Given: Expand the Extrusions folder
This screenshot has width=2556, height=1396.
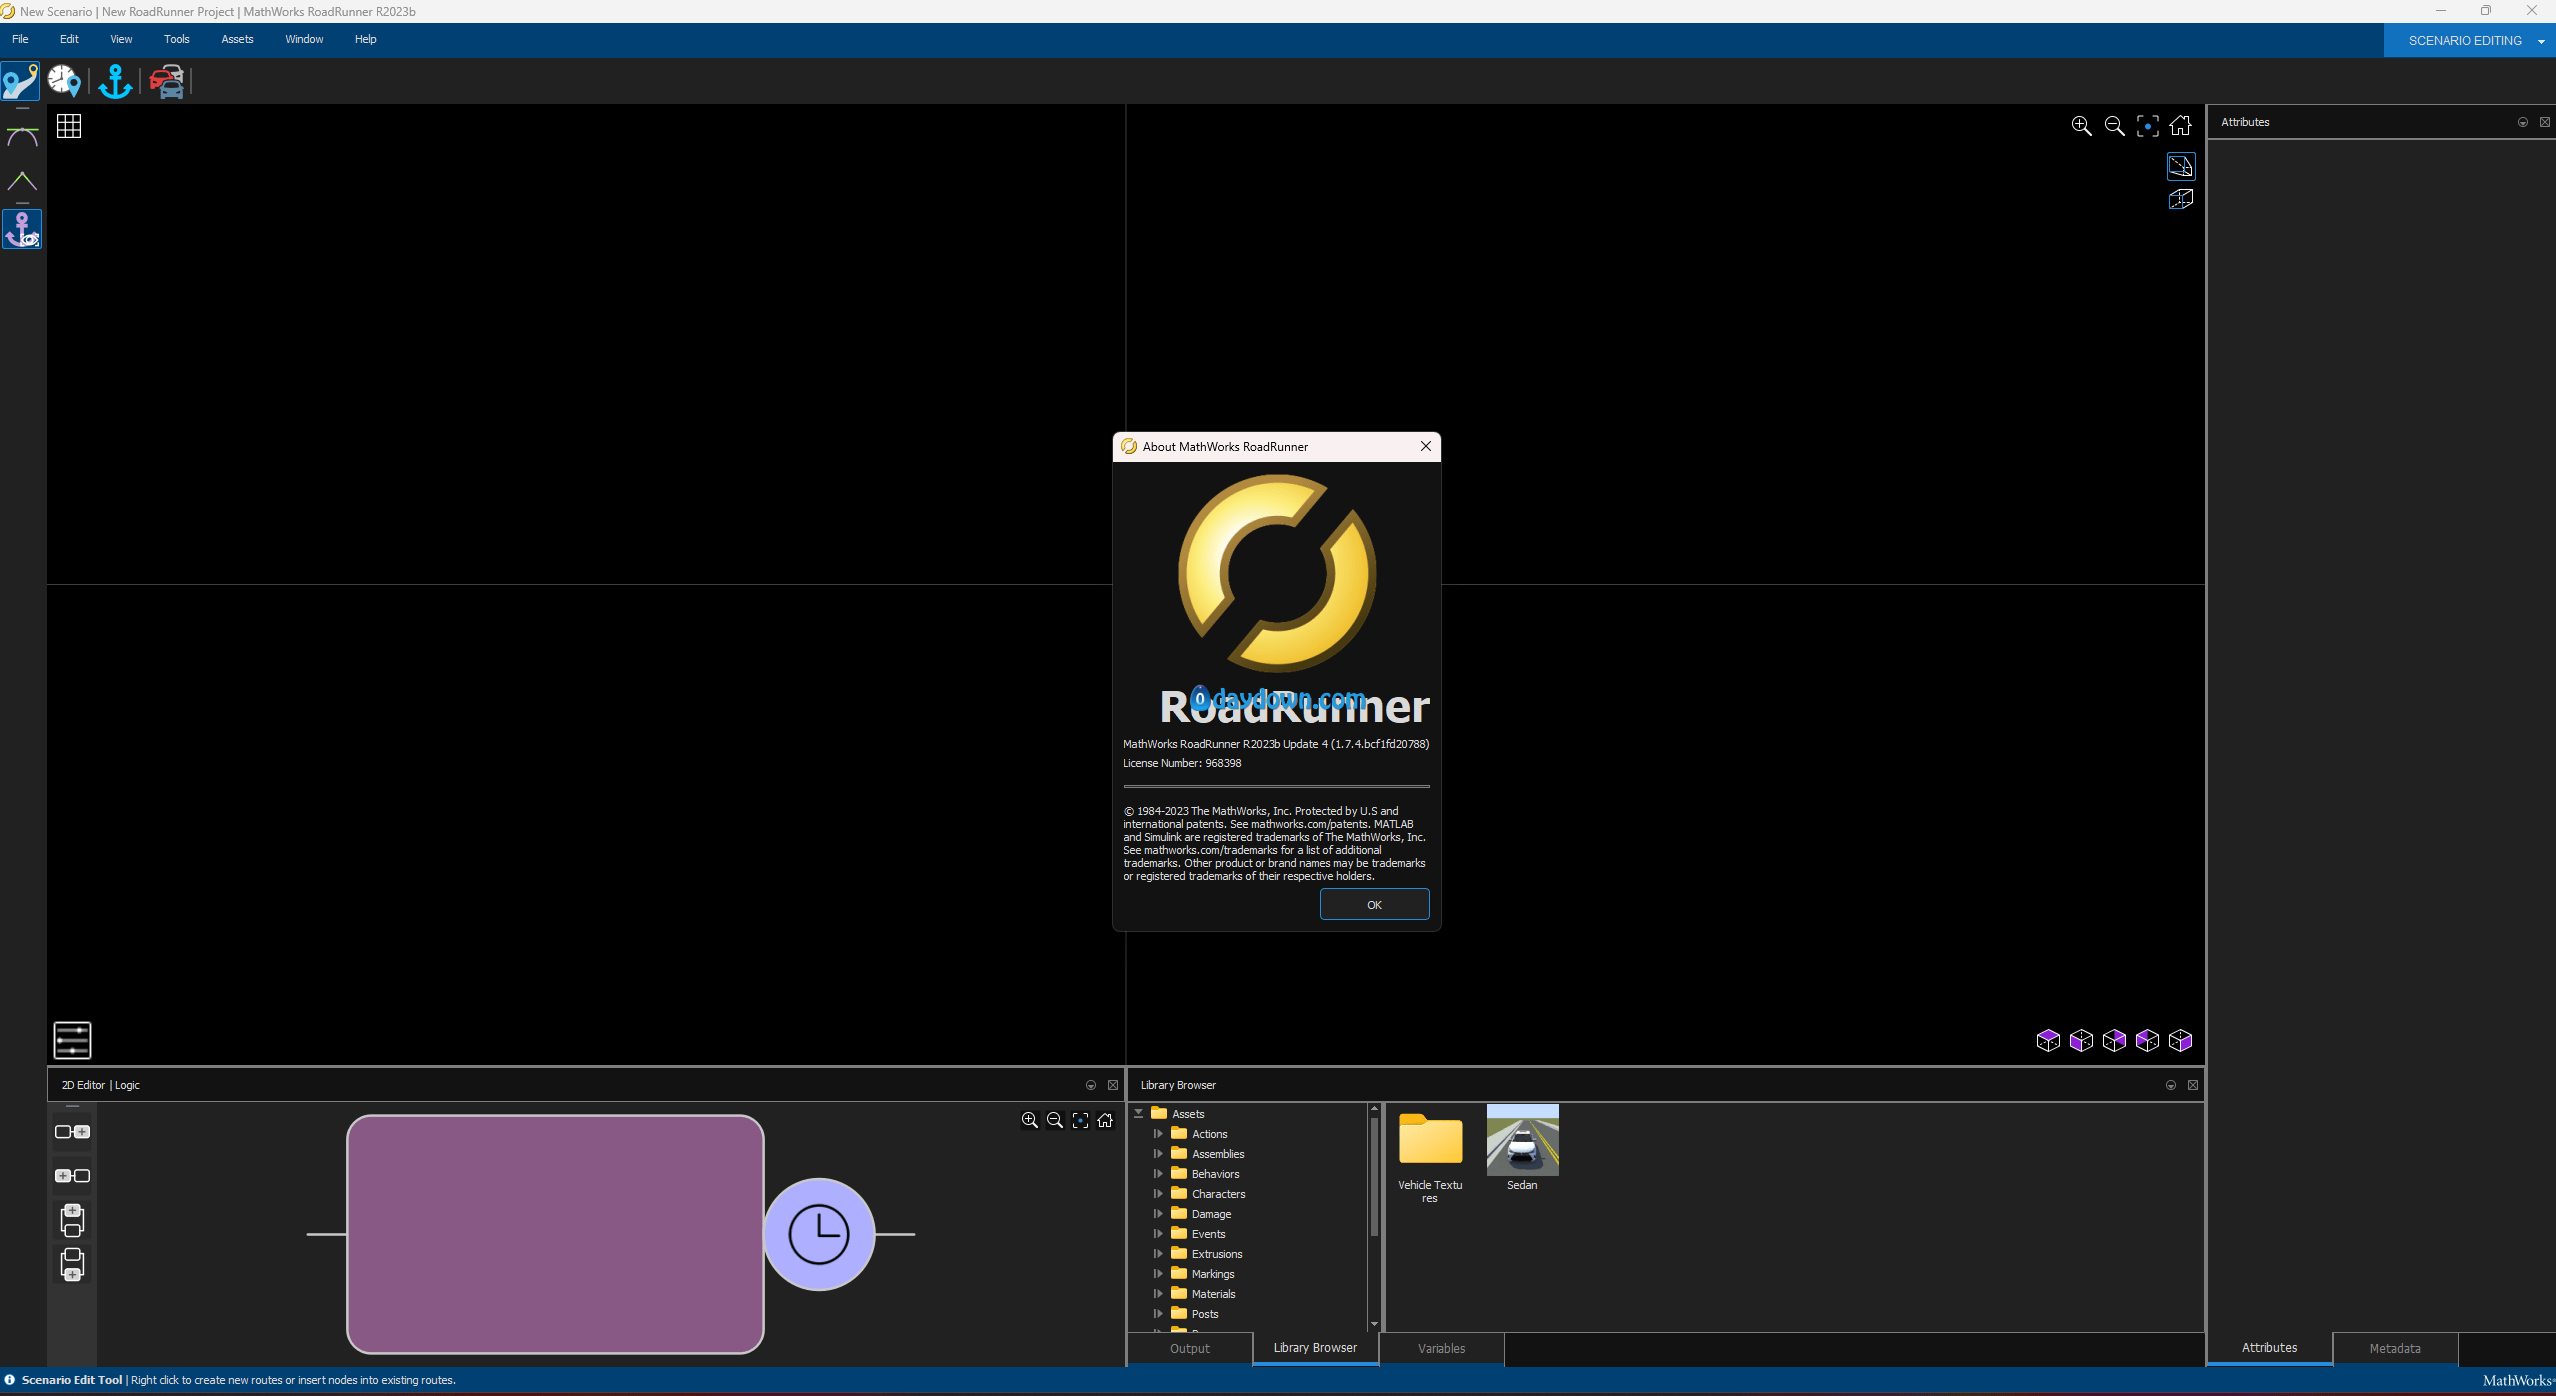Looking at the screenshot, I should [x=1158, y=1253].
